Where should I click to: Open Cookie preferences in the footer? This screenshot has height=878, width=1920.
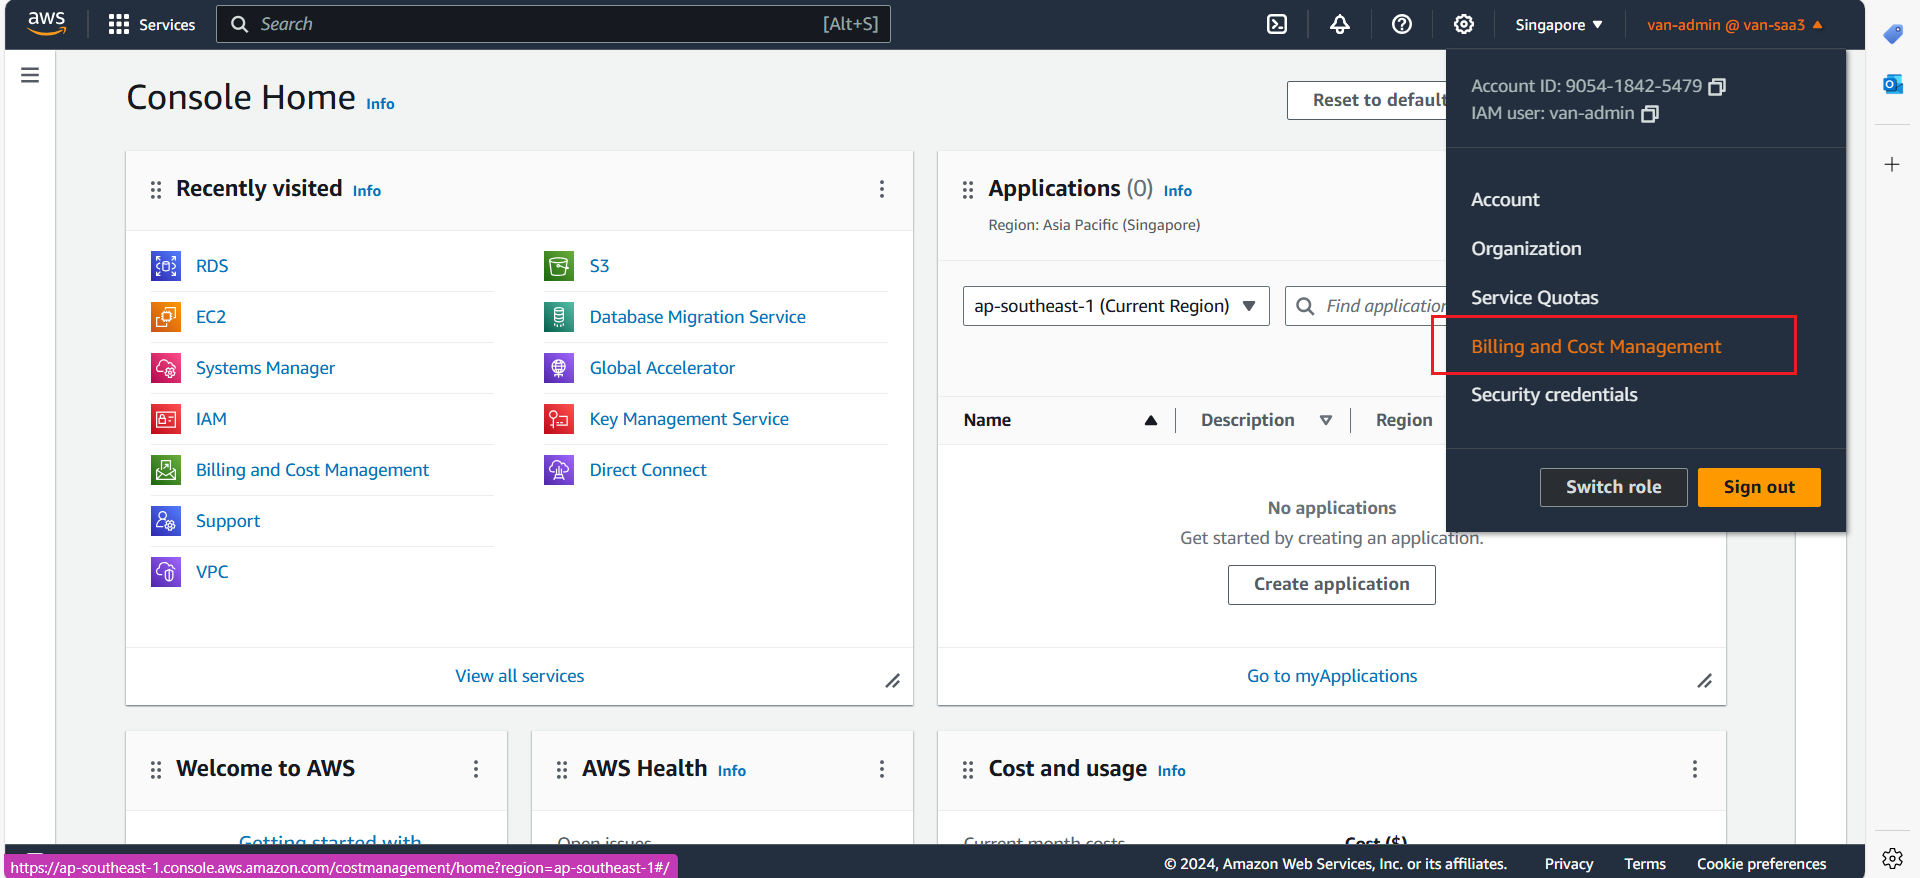pos(1761,864)
